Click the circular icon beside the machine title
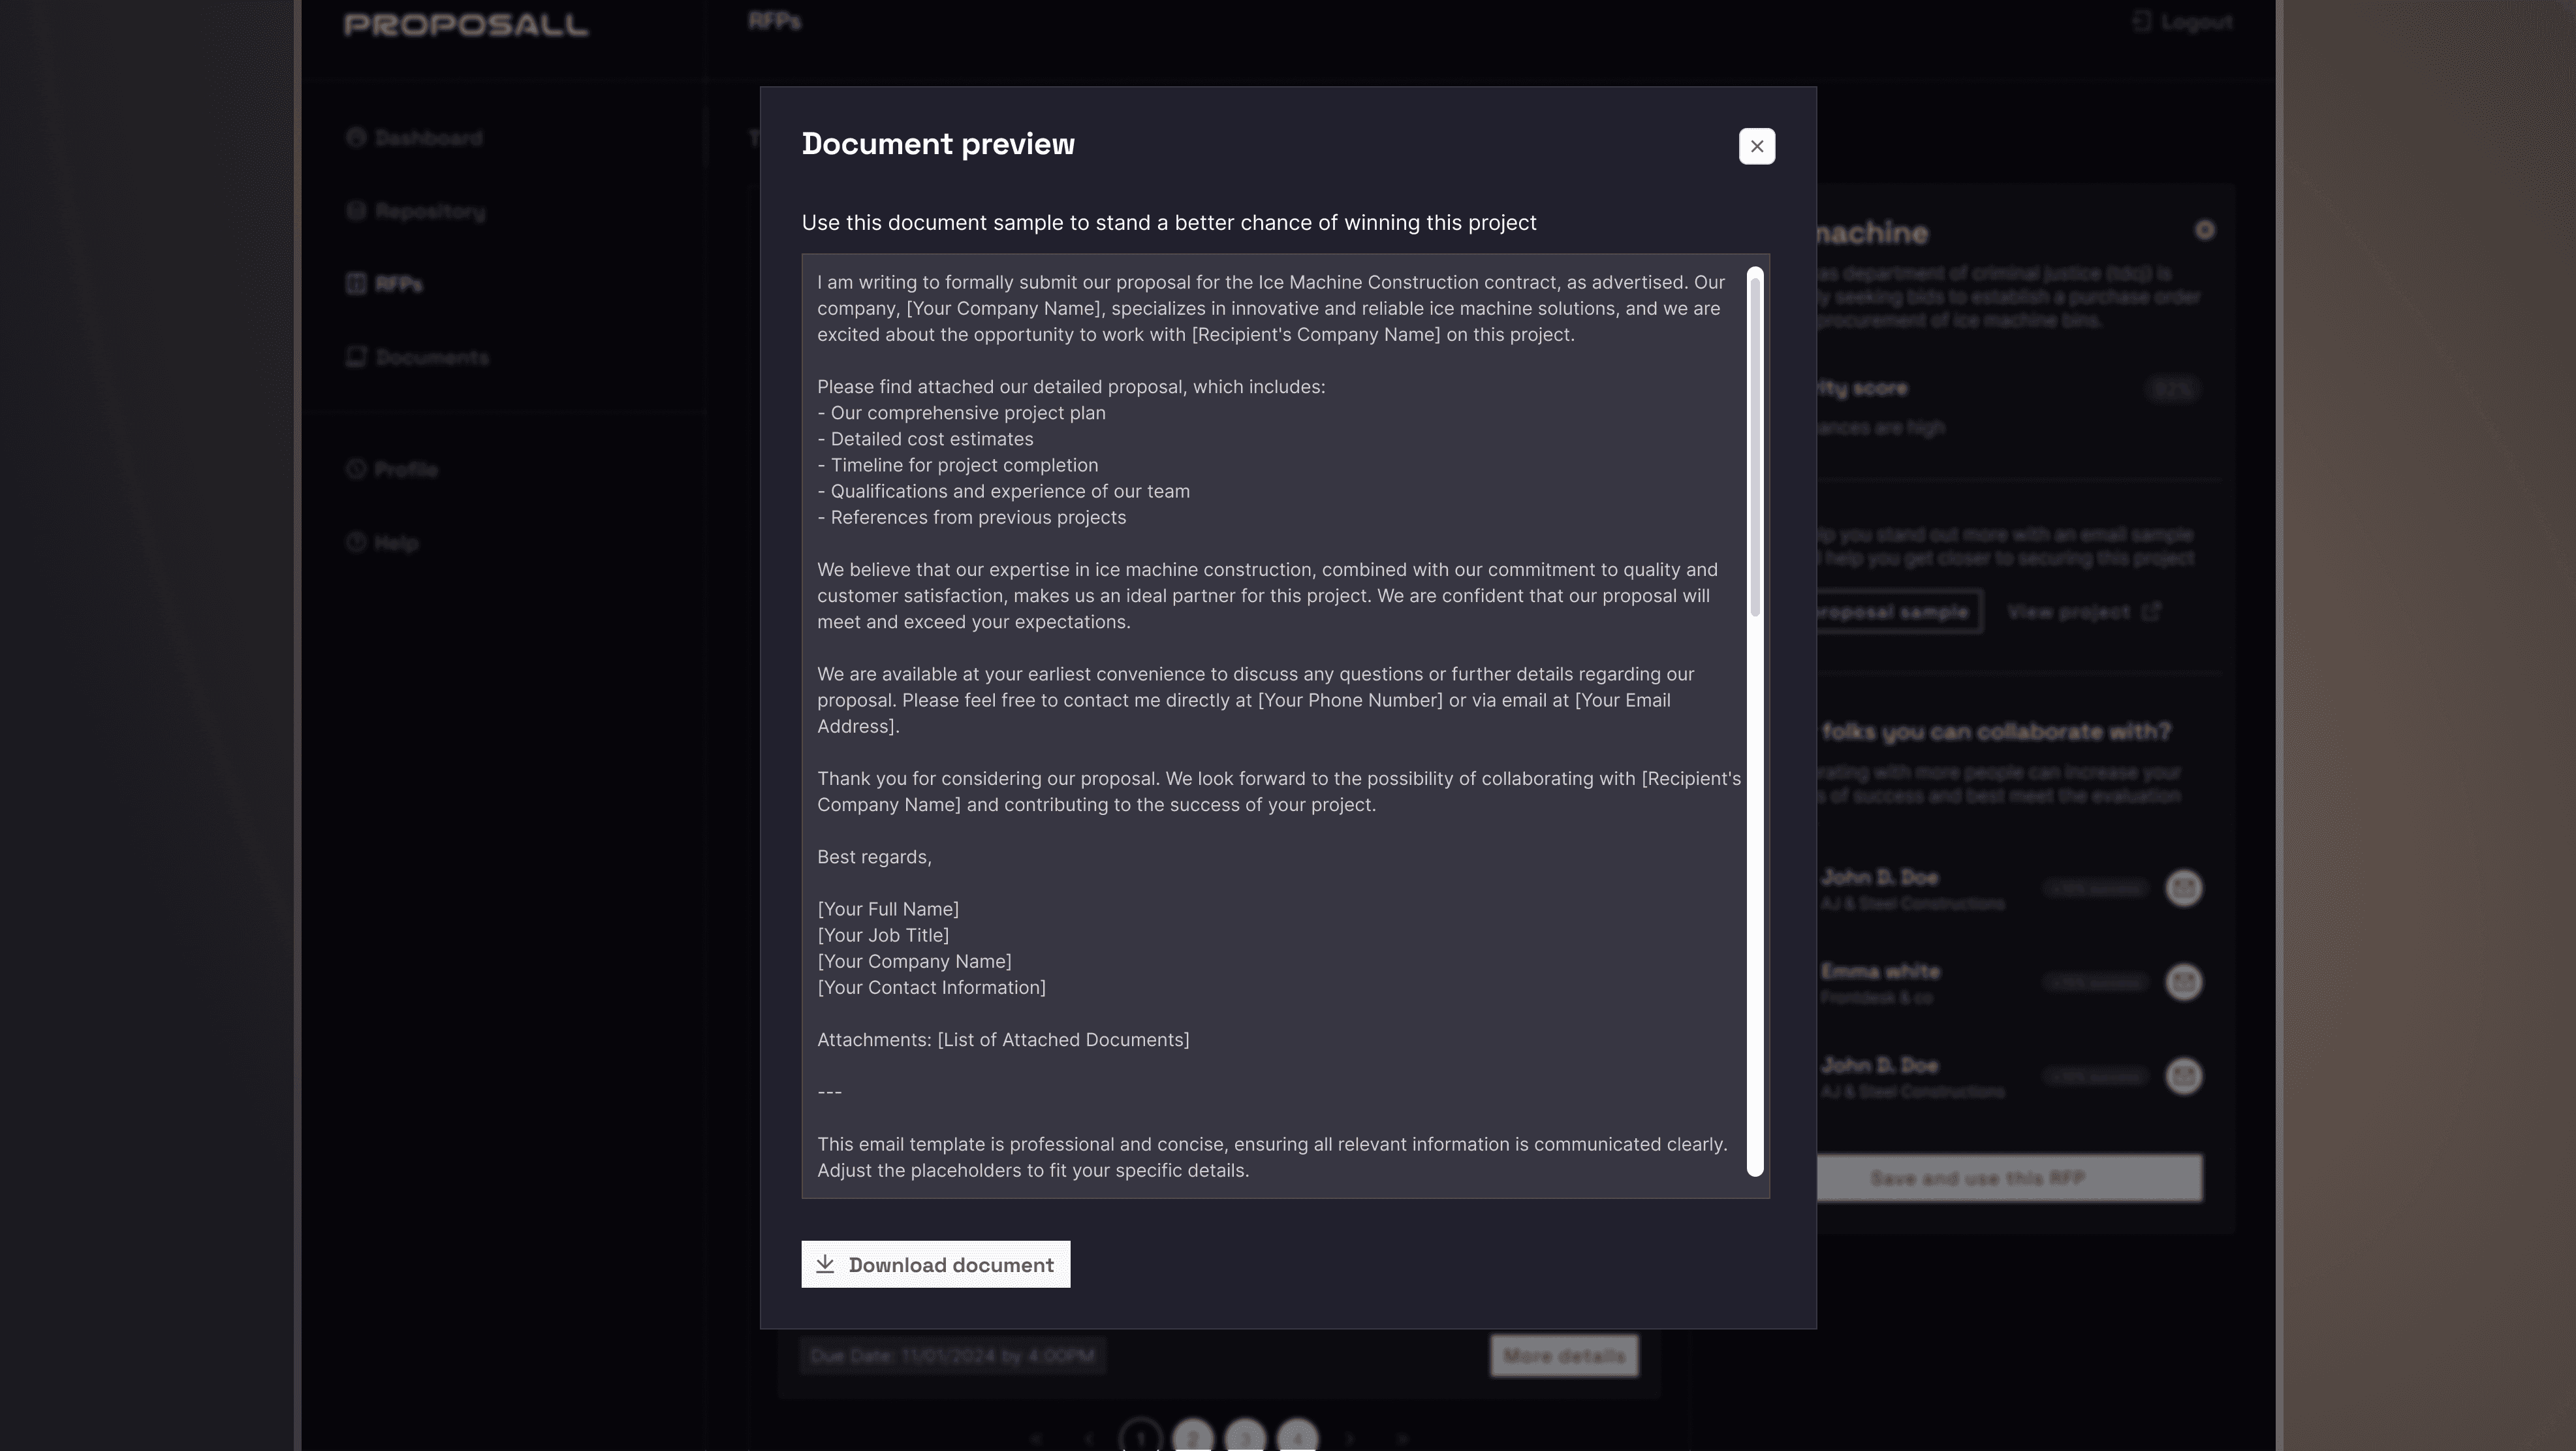The height and width of the screenshot is (1451, 2576). (x=2204, y=231)
